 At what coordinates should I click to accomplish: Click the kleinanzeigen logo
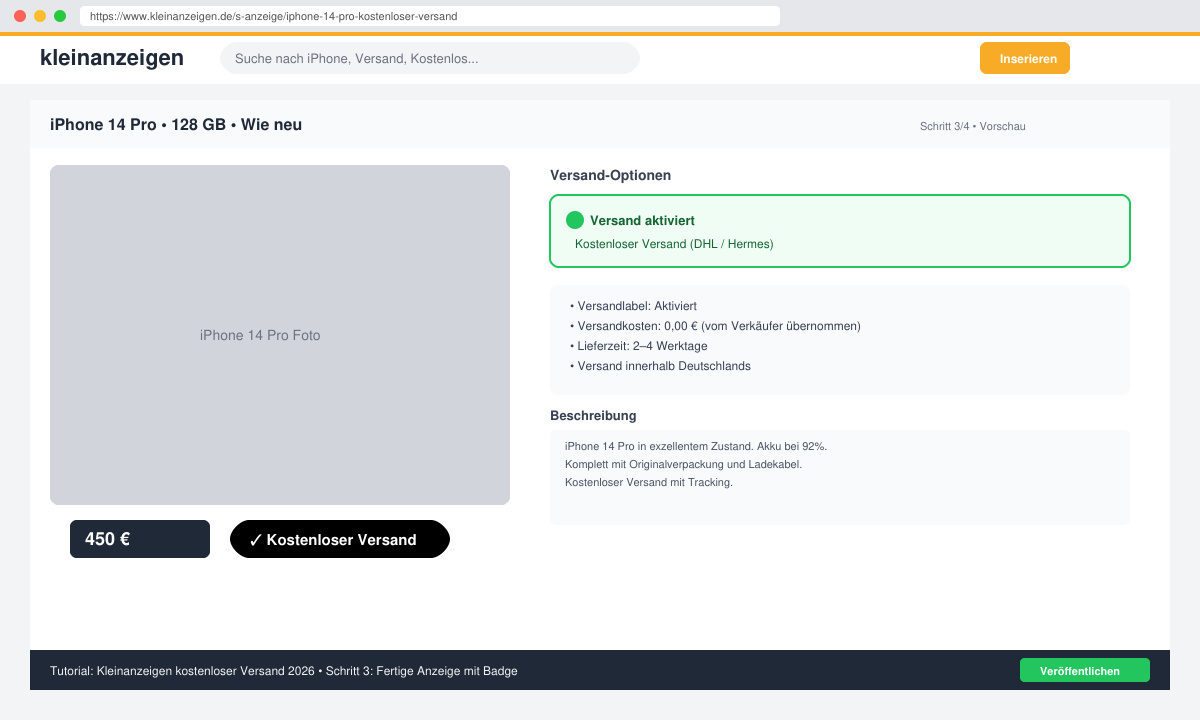112,58
